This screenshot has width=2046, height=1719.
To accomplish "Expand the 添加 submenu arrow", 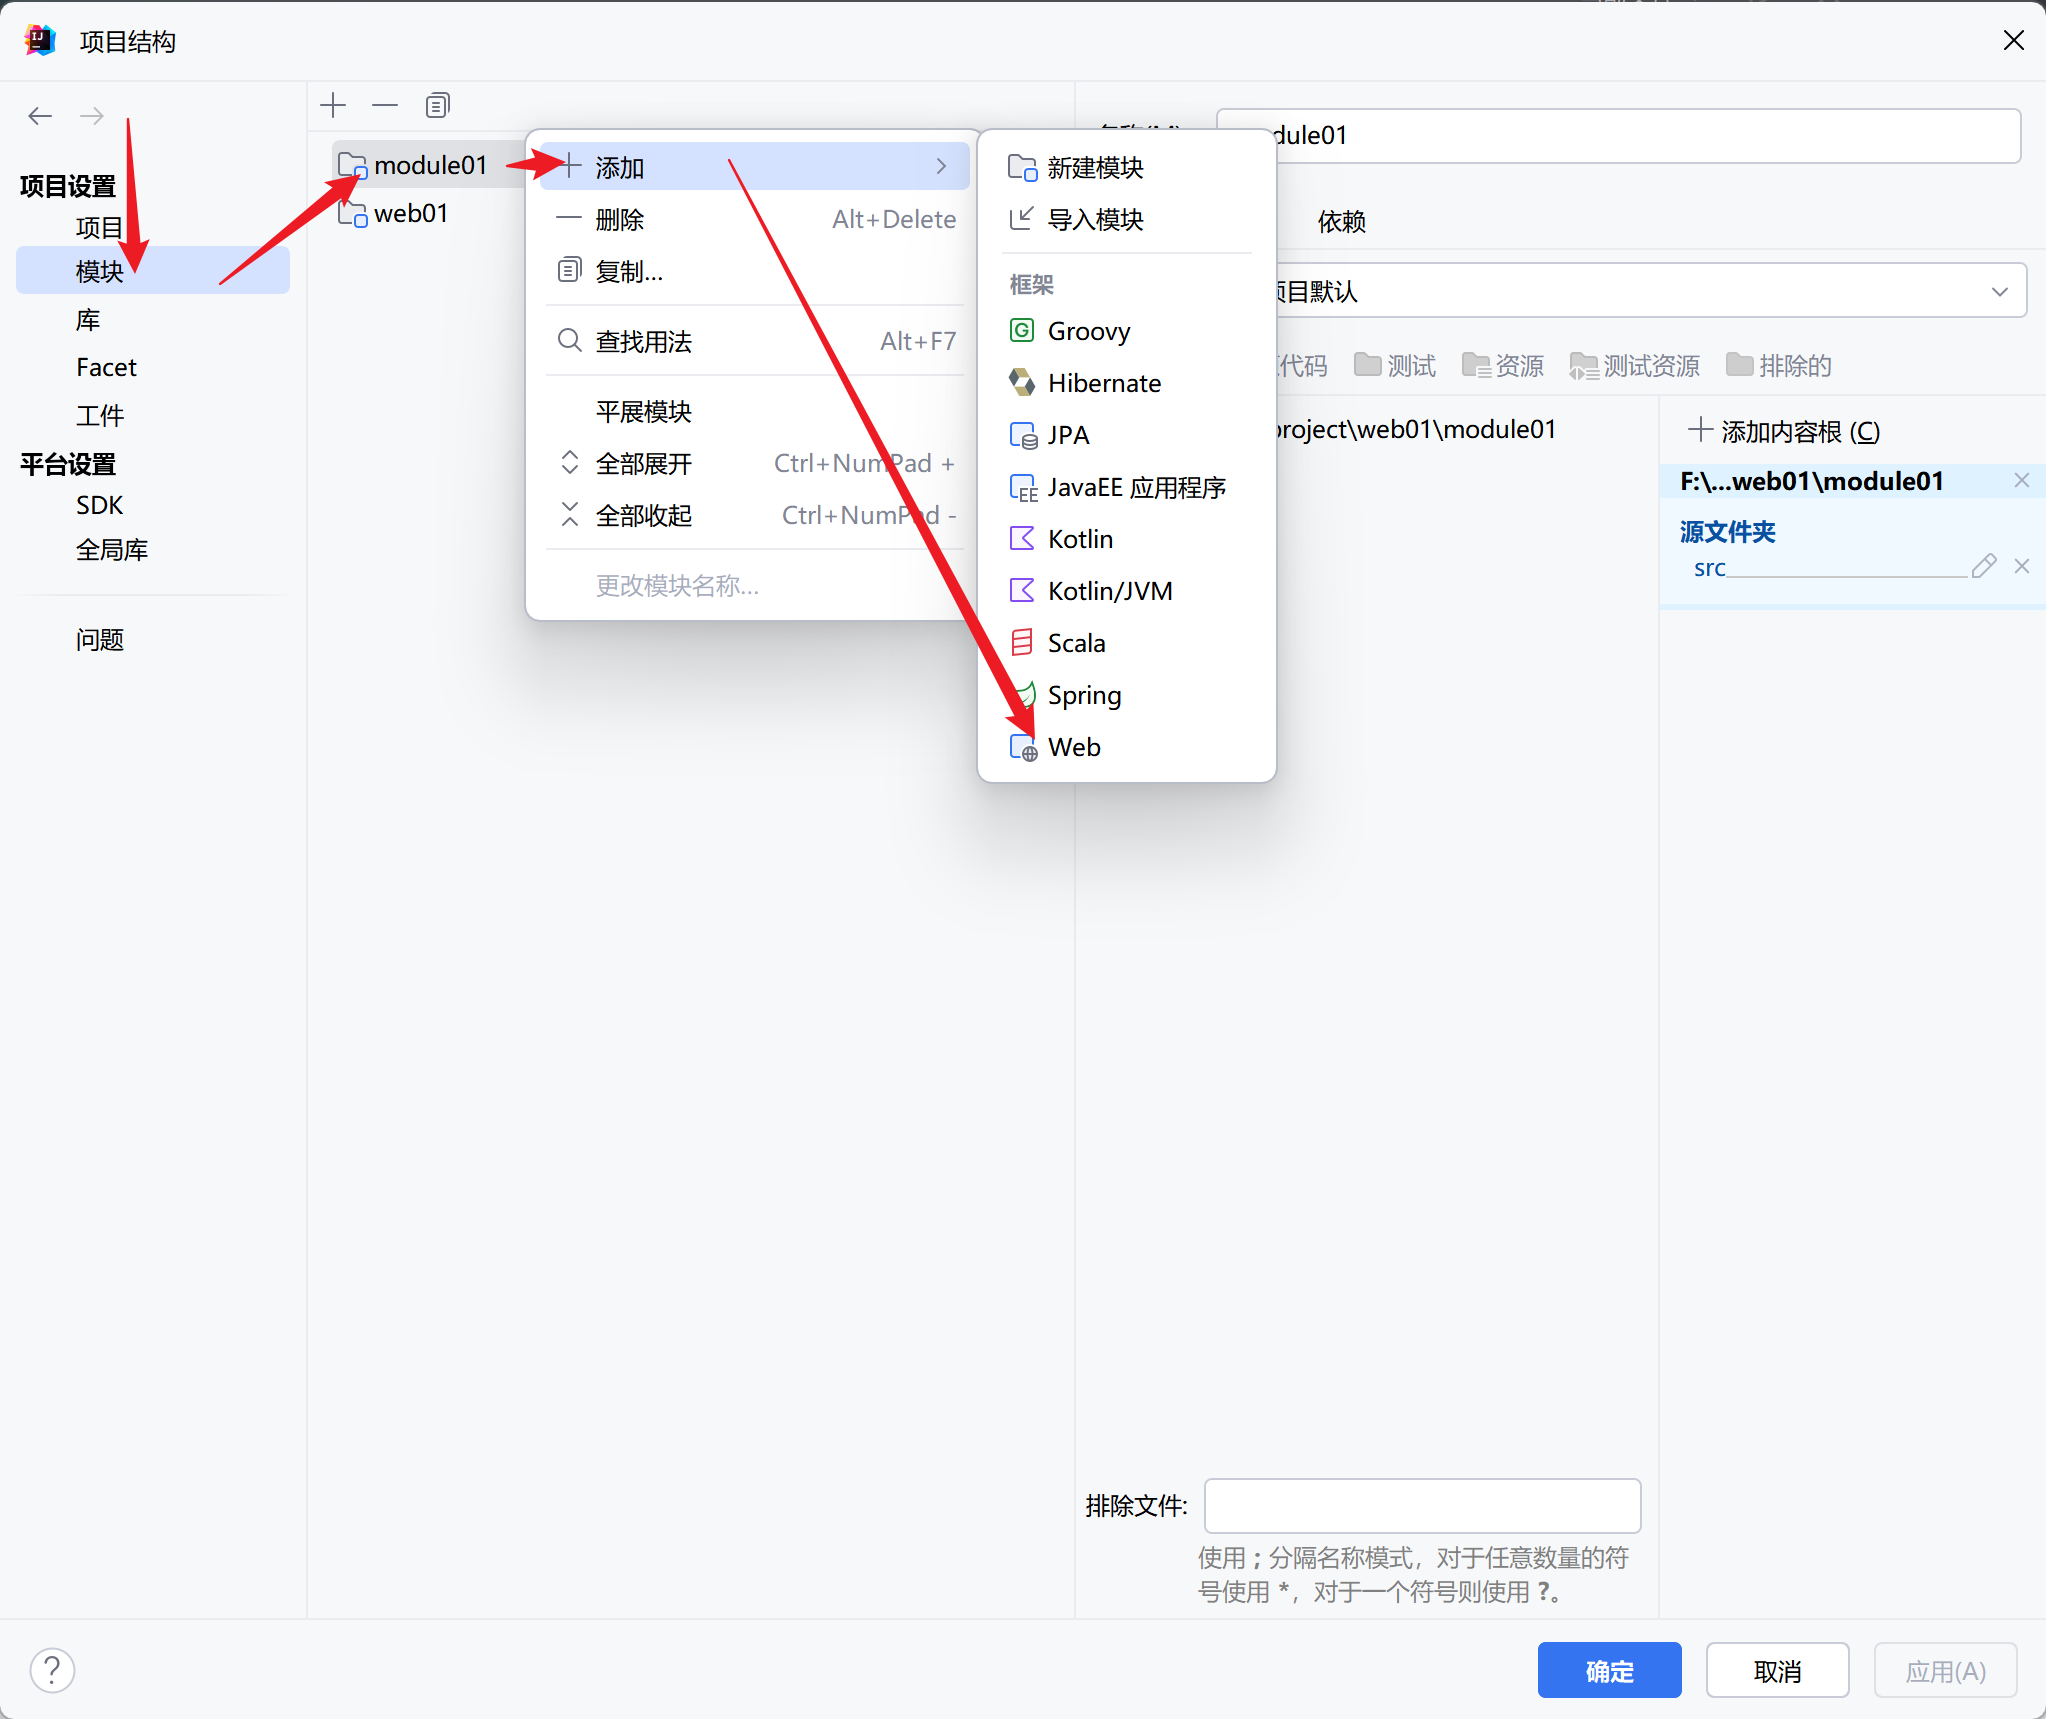I will [x=941, y=167].
